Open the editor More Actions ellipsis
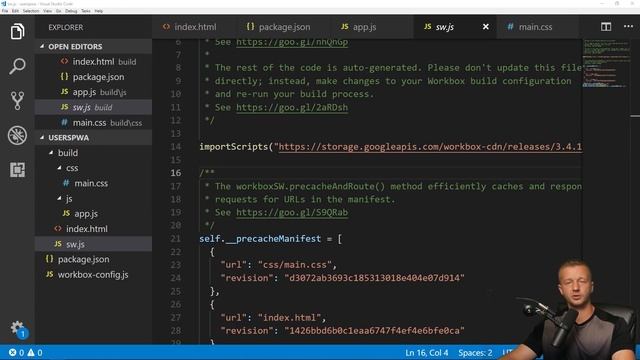The height and width of the screenshot is (360, 640). [x=628, y=27]
